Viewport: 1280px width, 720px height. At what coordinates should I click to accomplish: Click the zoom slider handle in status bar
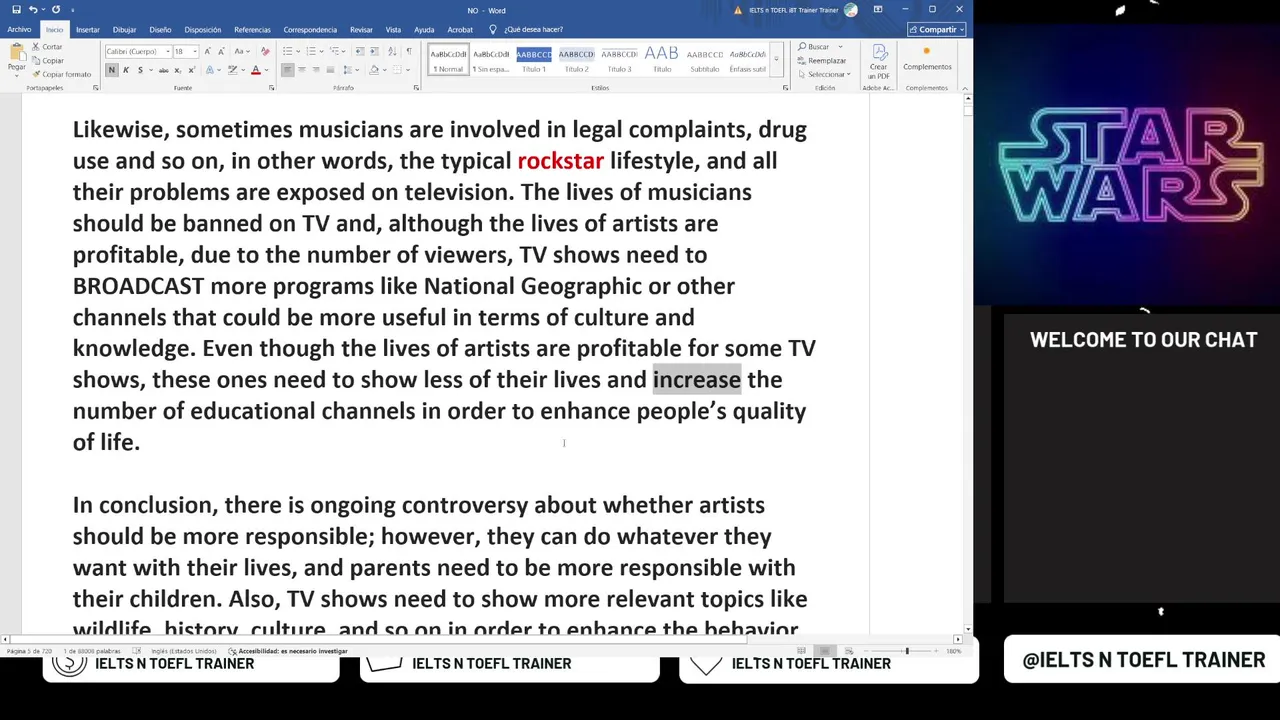(x=907, y=651)
